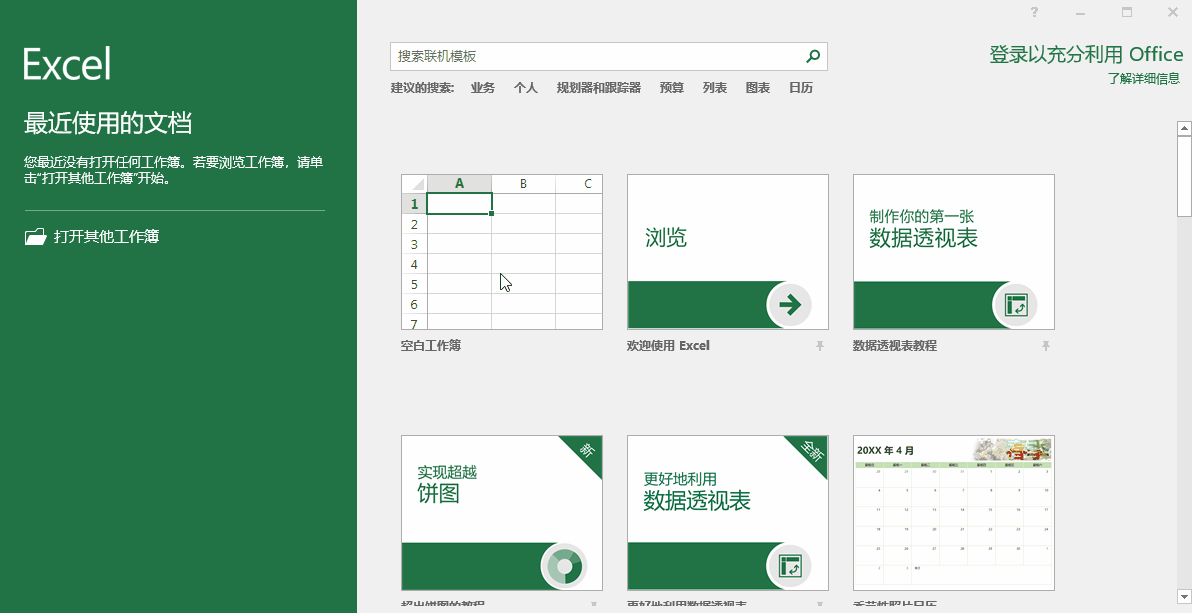Screen dimensions: 1192x613
Task: Open the 实现超越饼图 template thumbnail
Action: coord(502,513)
